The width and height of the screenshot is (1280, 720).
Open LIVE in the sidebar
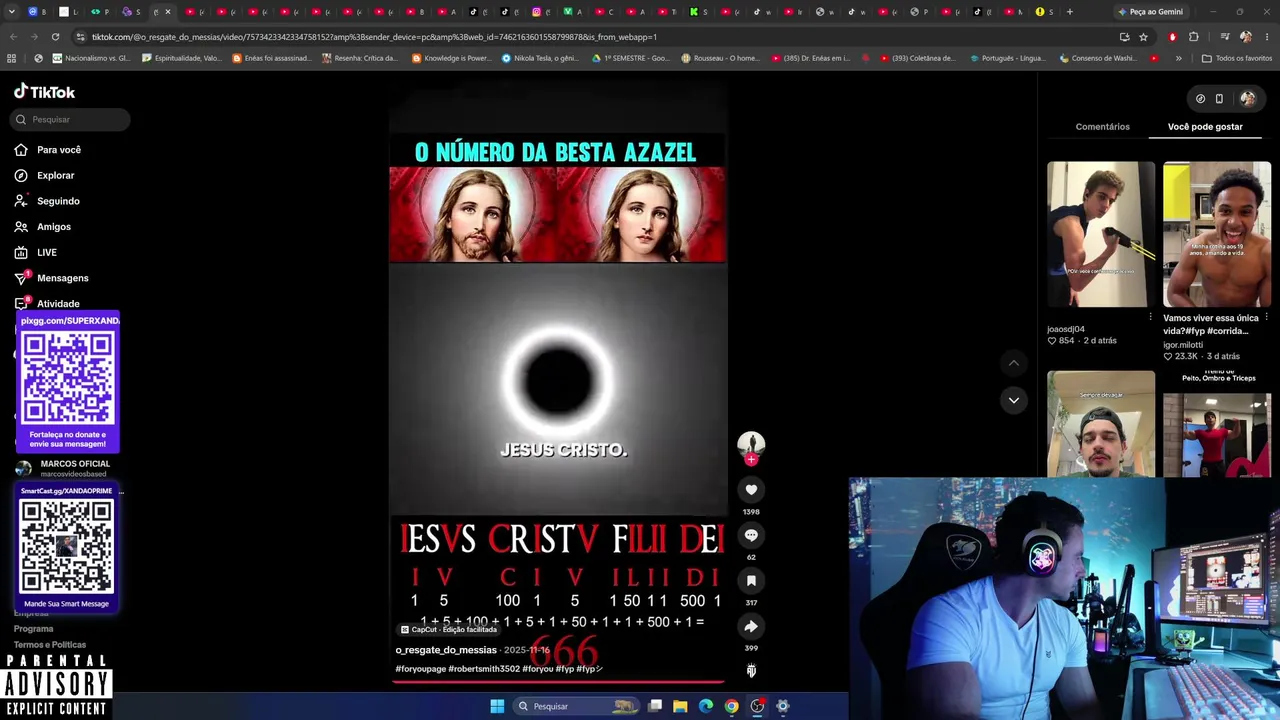coord(36,252)
